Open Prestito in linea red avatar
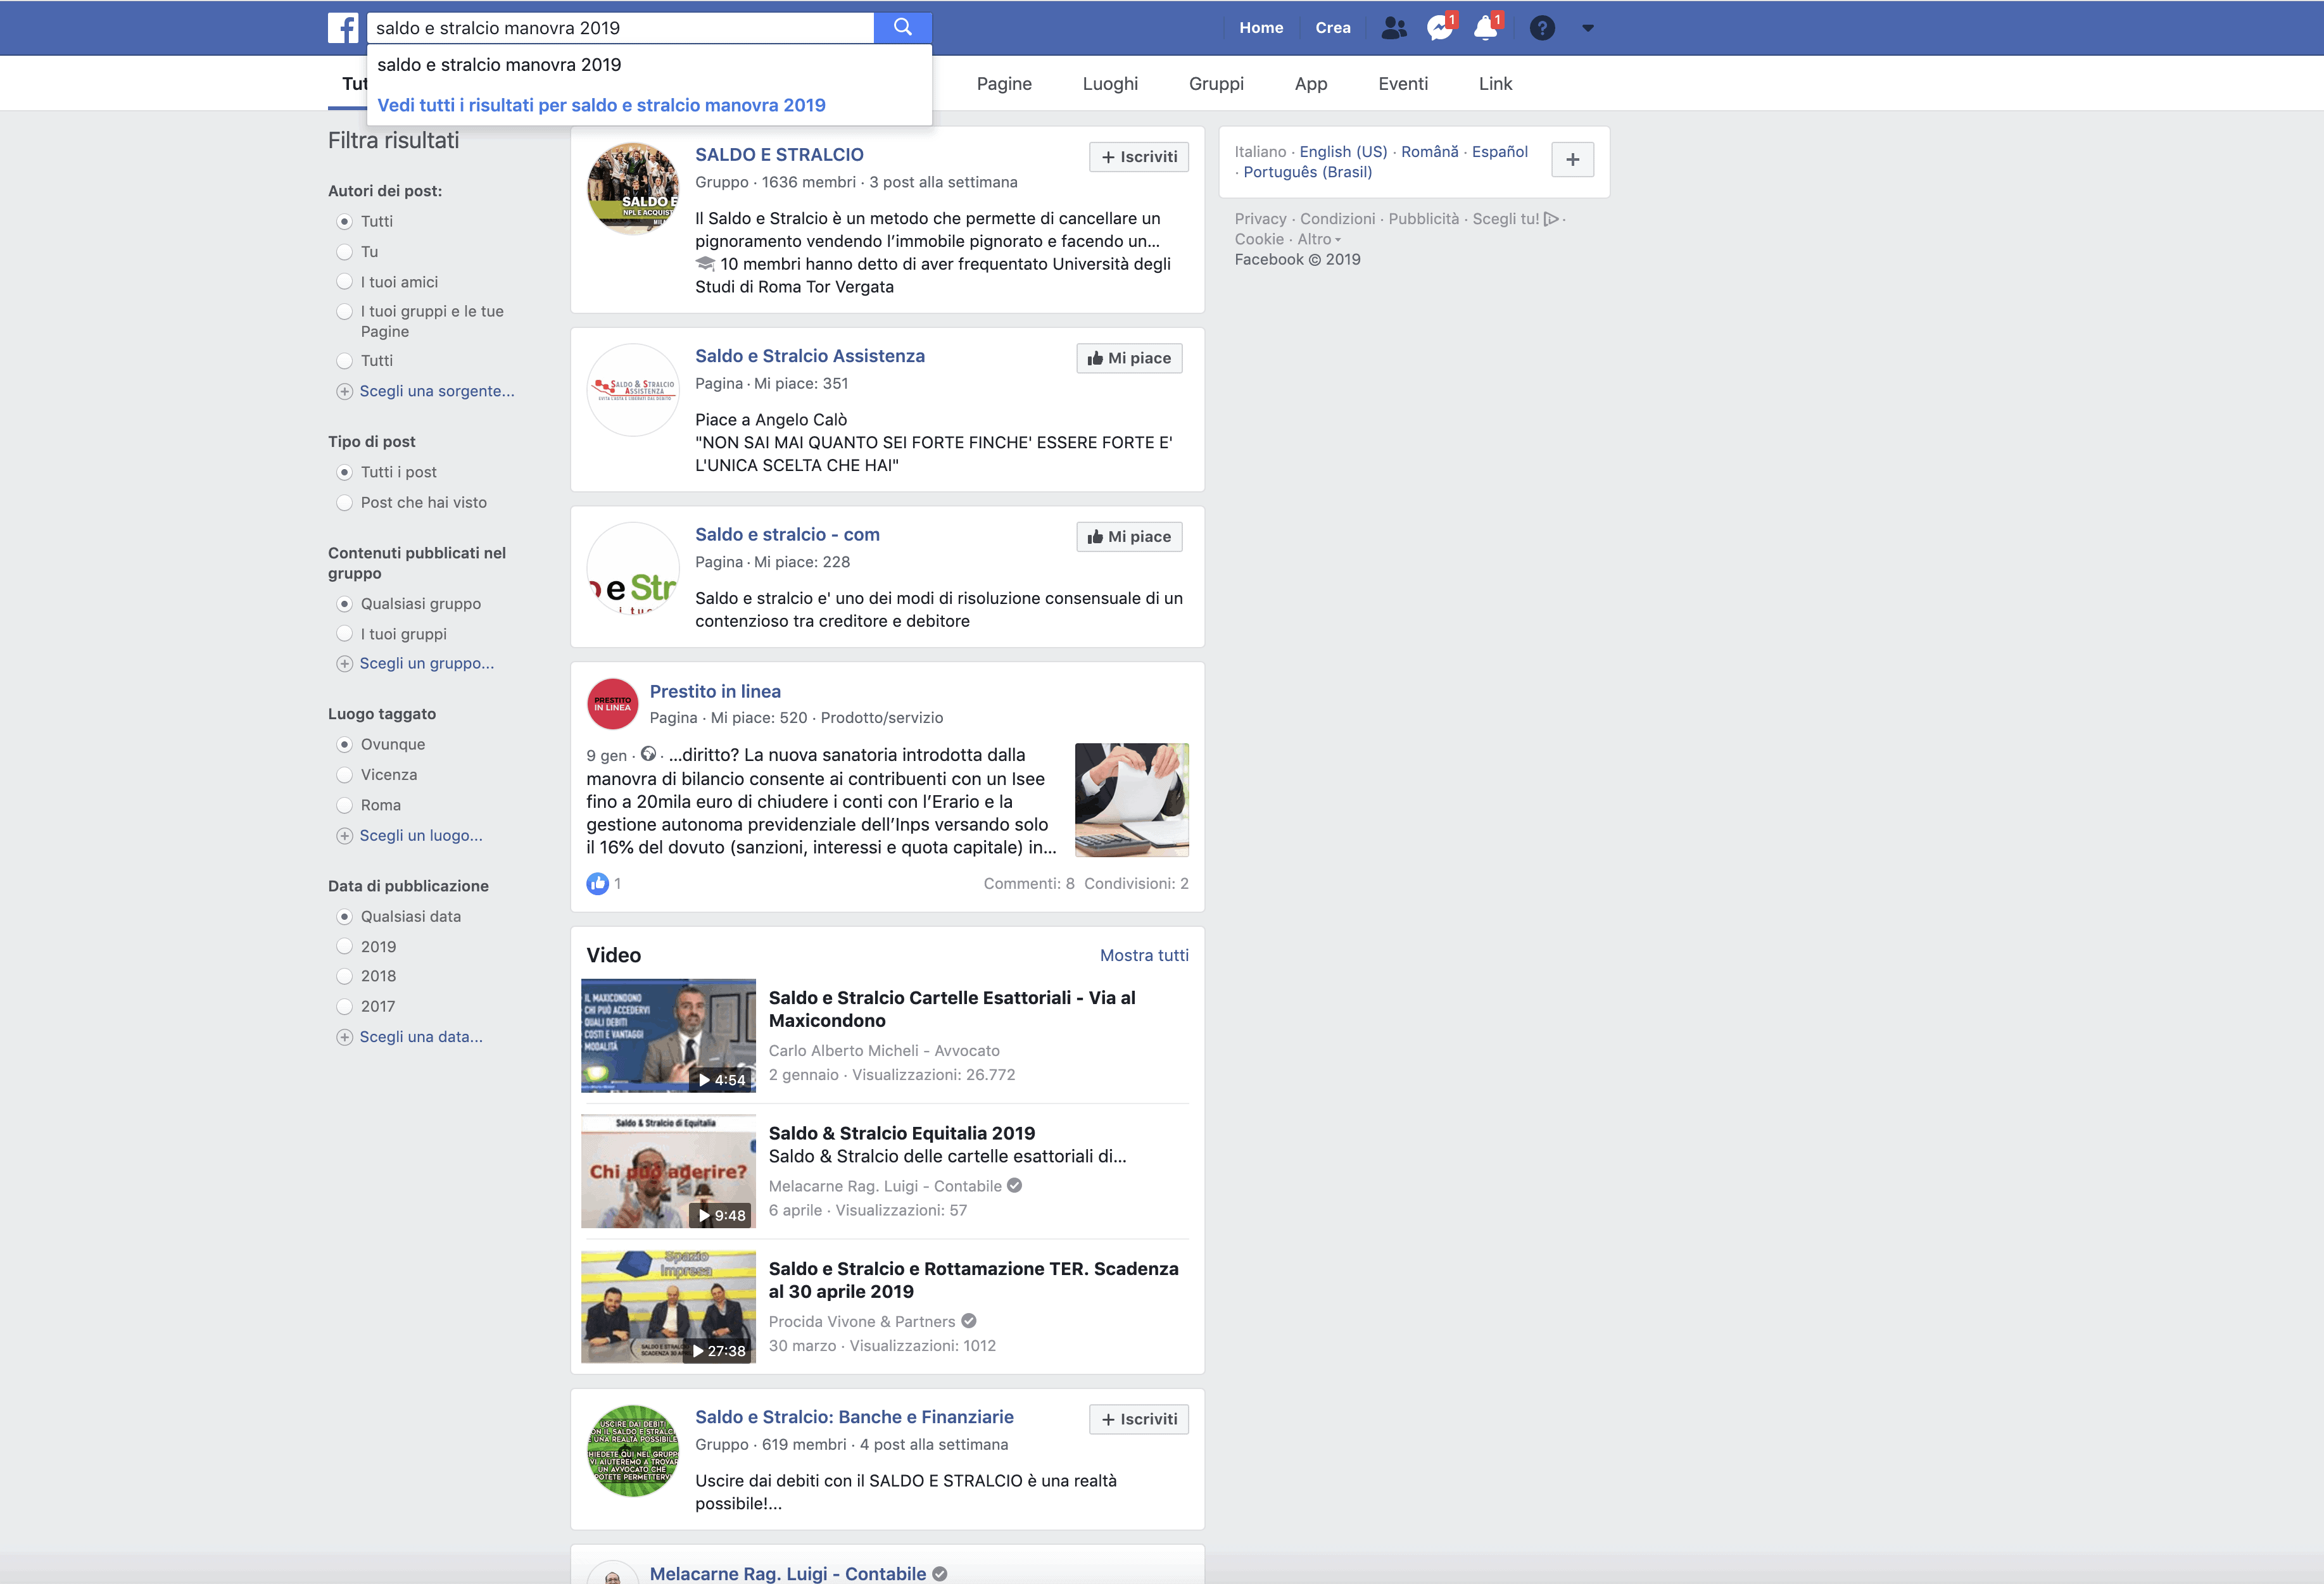 [612, 704]
